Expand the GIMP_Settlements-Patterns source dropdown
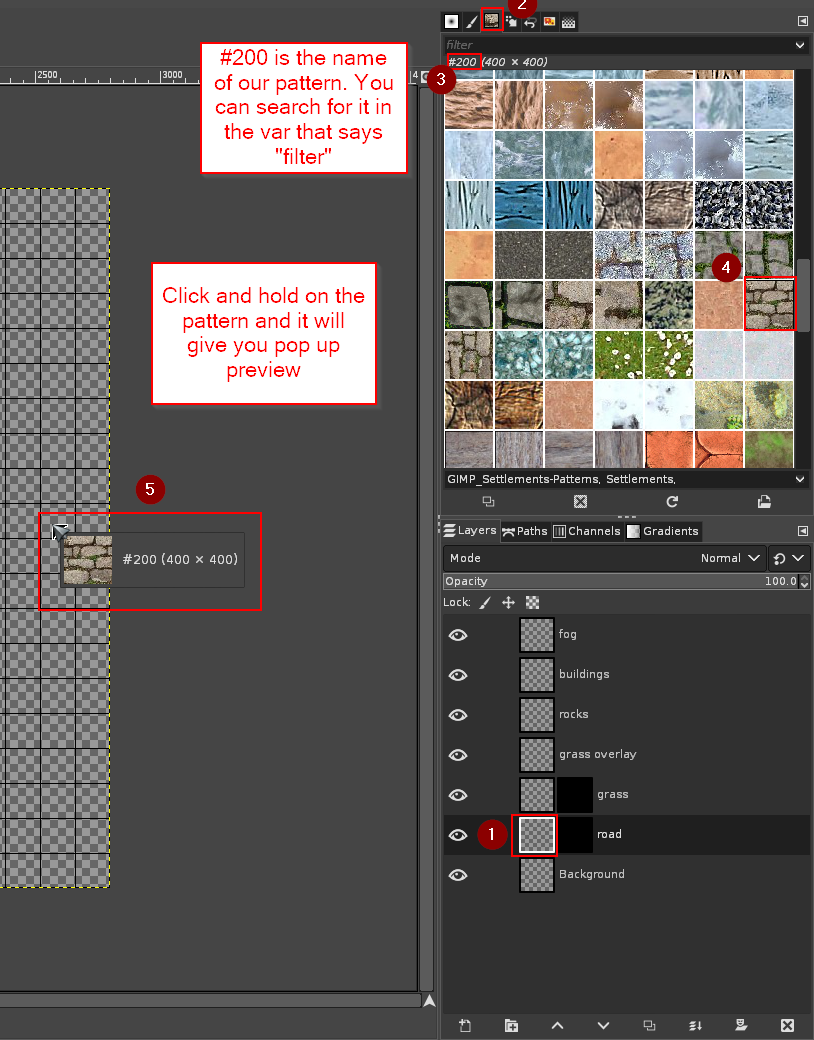Viewport: 814px width, 1040px height. pyautogui.click(x=798, y=479)
